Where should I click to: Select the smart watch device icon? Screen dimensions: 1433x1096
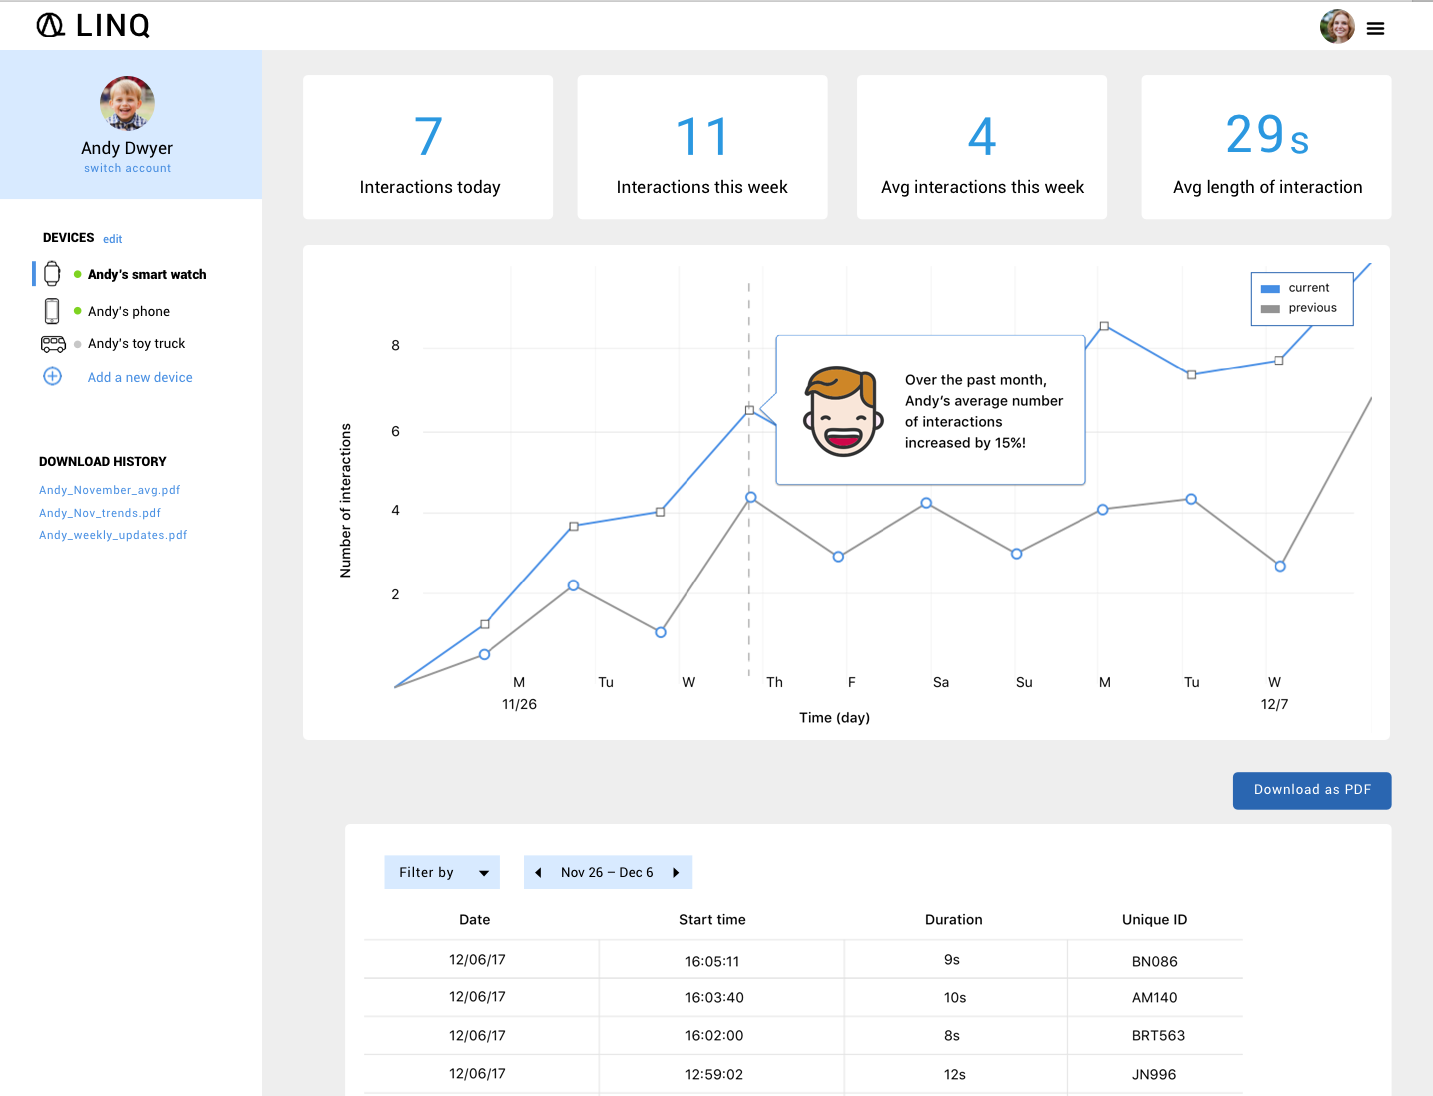pos(52,274)
